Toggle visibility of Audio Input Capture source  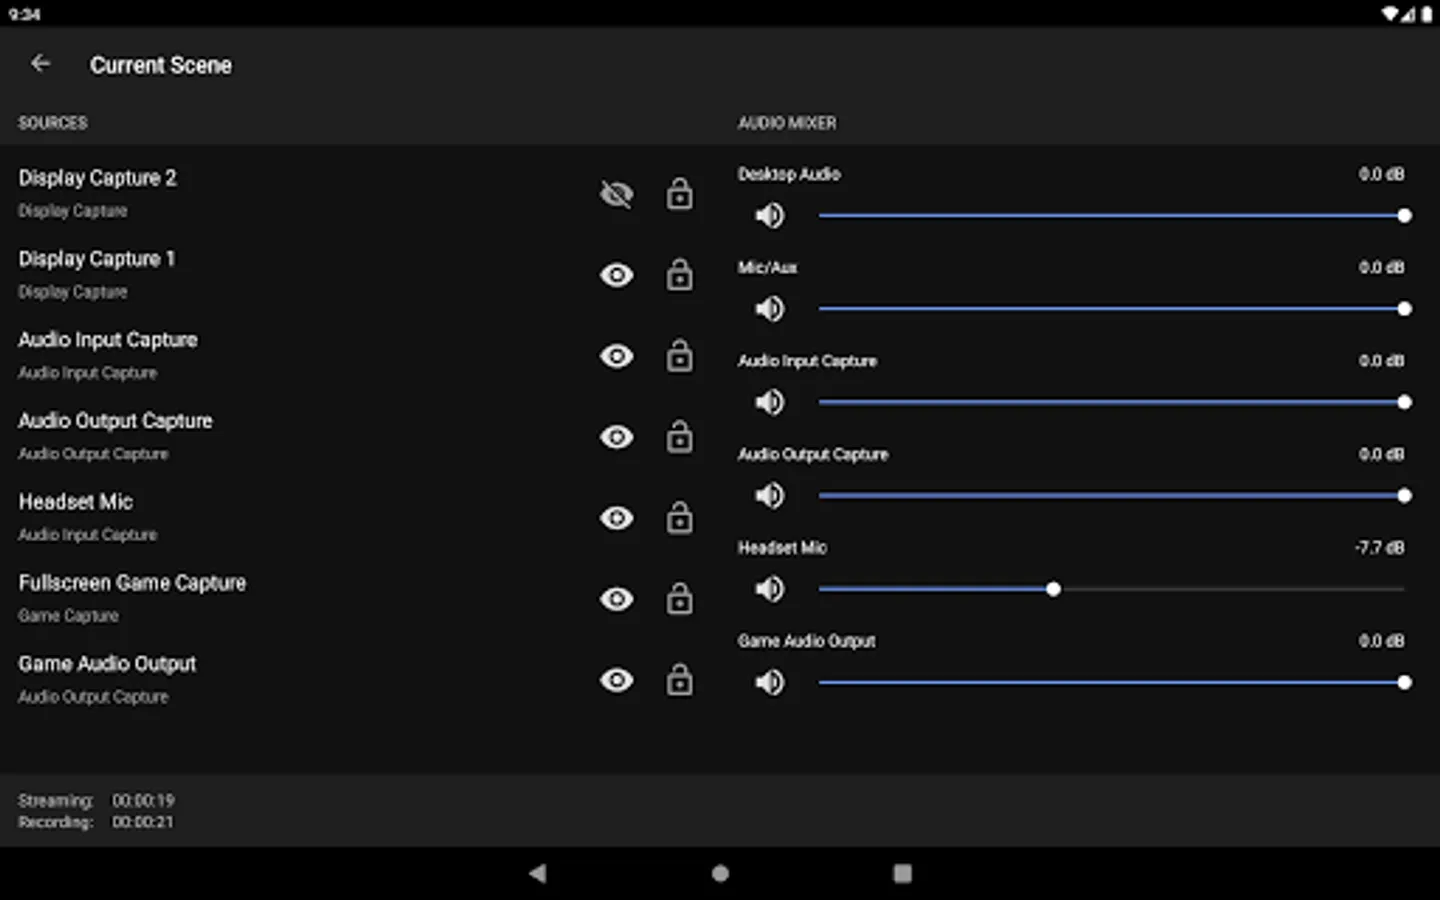click(x=617, y=356)
